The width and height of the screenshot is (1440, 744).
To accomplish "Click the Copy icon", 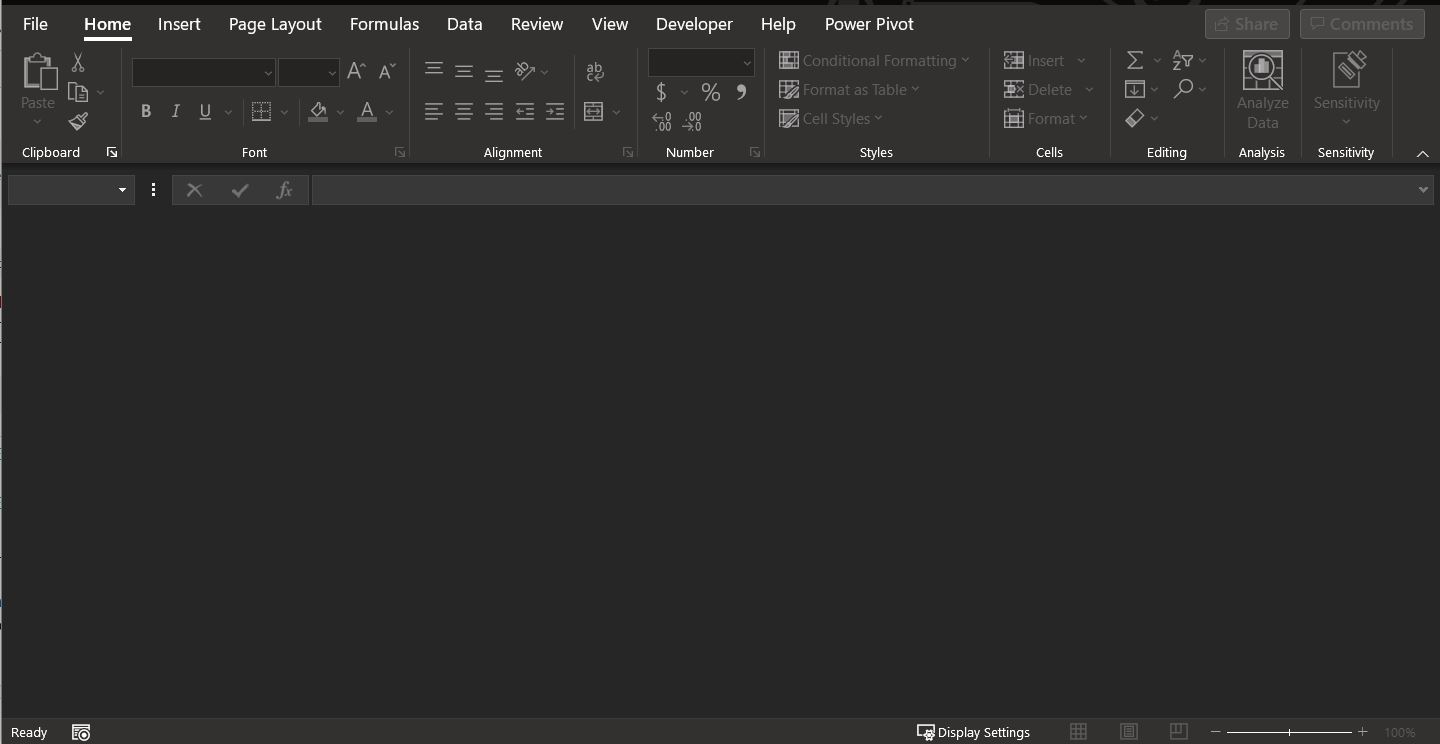I will (x=78, y=92).
